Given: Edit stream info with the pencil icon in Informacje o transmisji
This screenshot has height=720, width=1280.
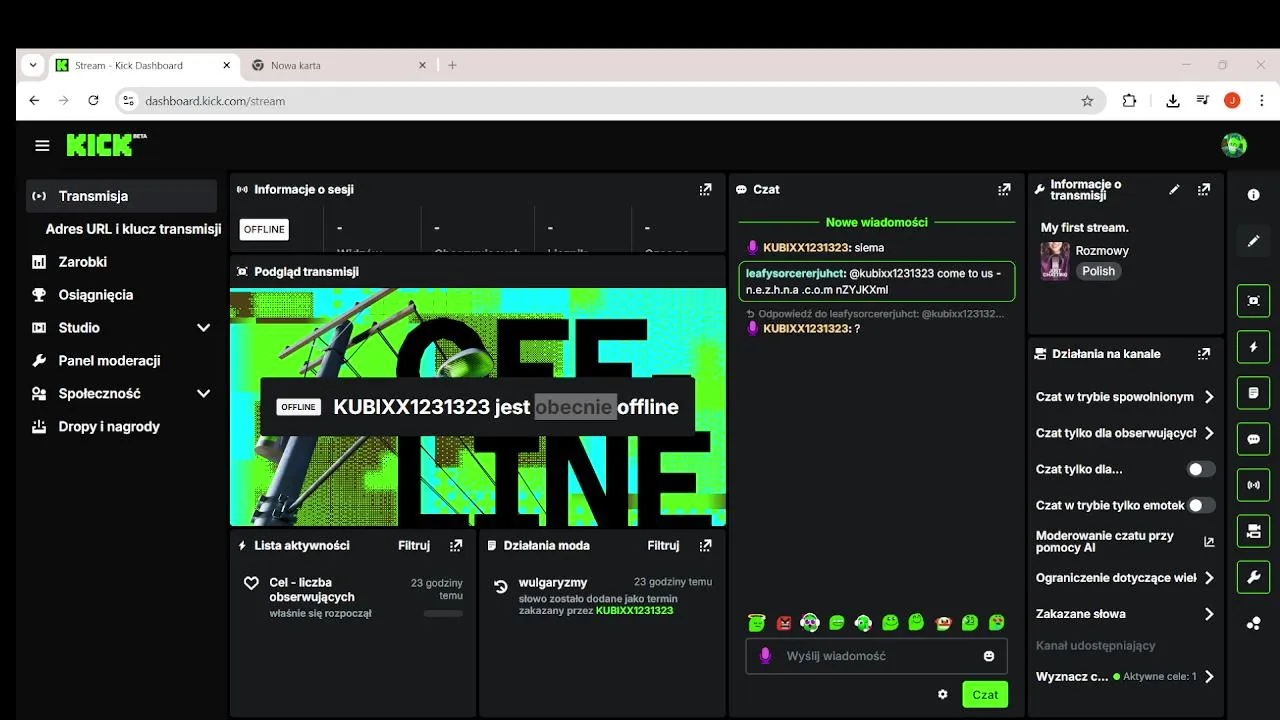Looking at the screenshot, I should pyautogui.click(x=1174, y=189).
